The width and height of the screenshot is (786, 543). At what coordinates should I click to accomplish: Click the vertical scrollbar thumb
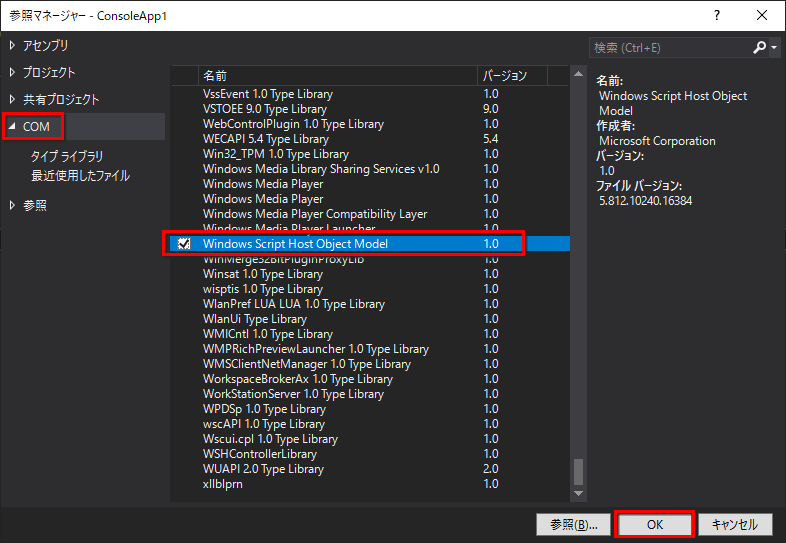(578, 472)
